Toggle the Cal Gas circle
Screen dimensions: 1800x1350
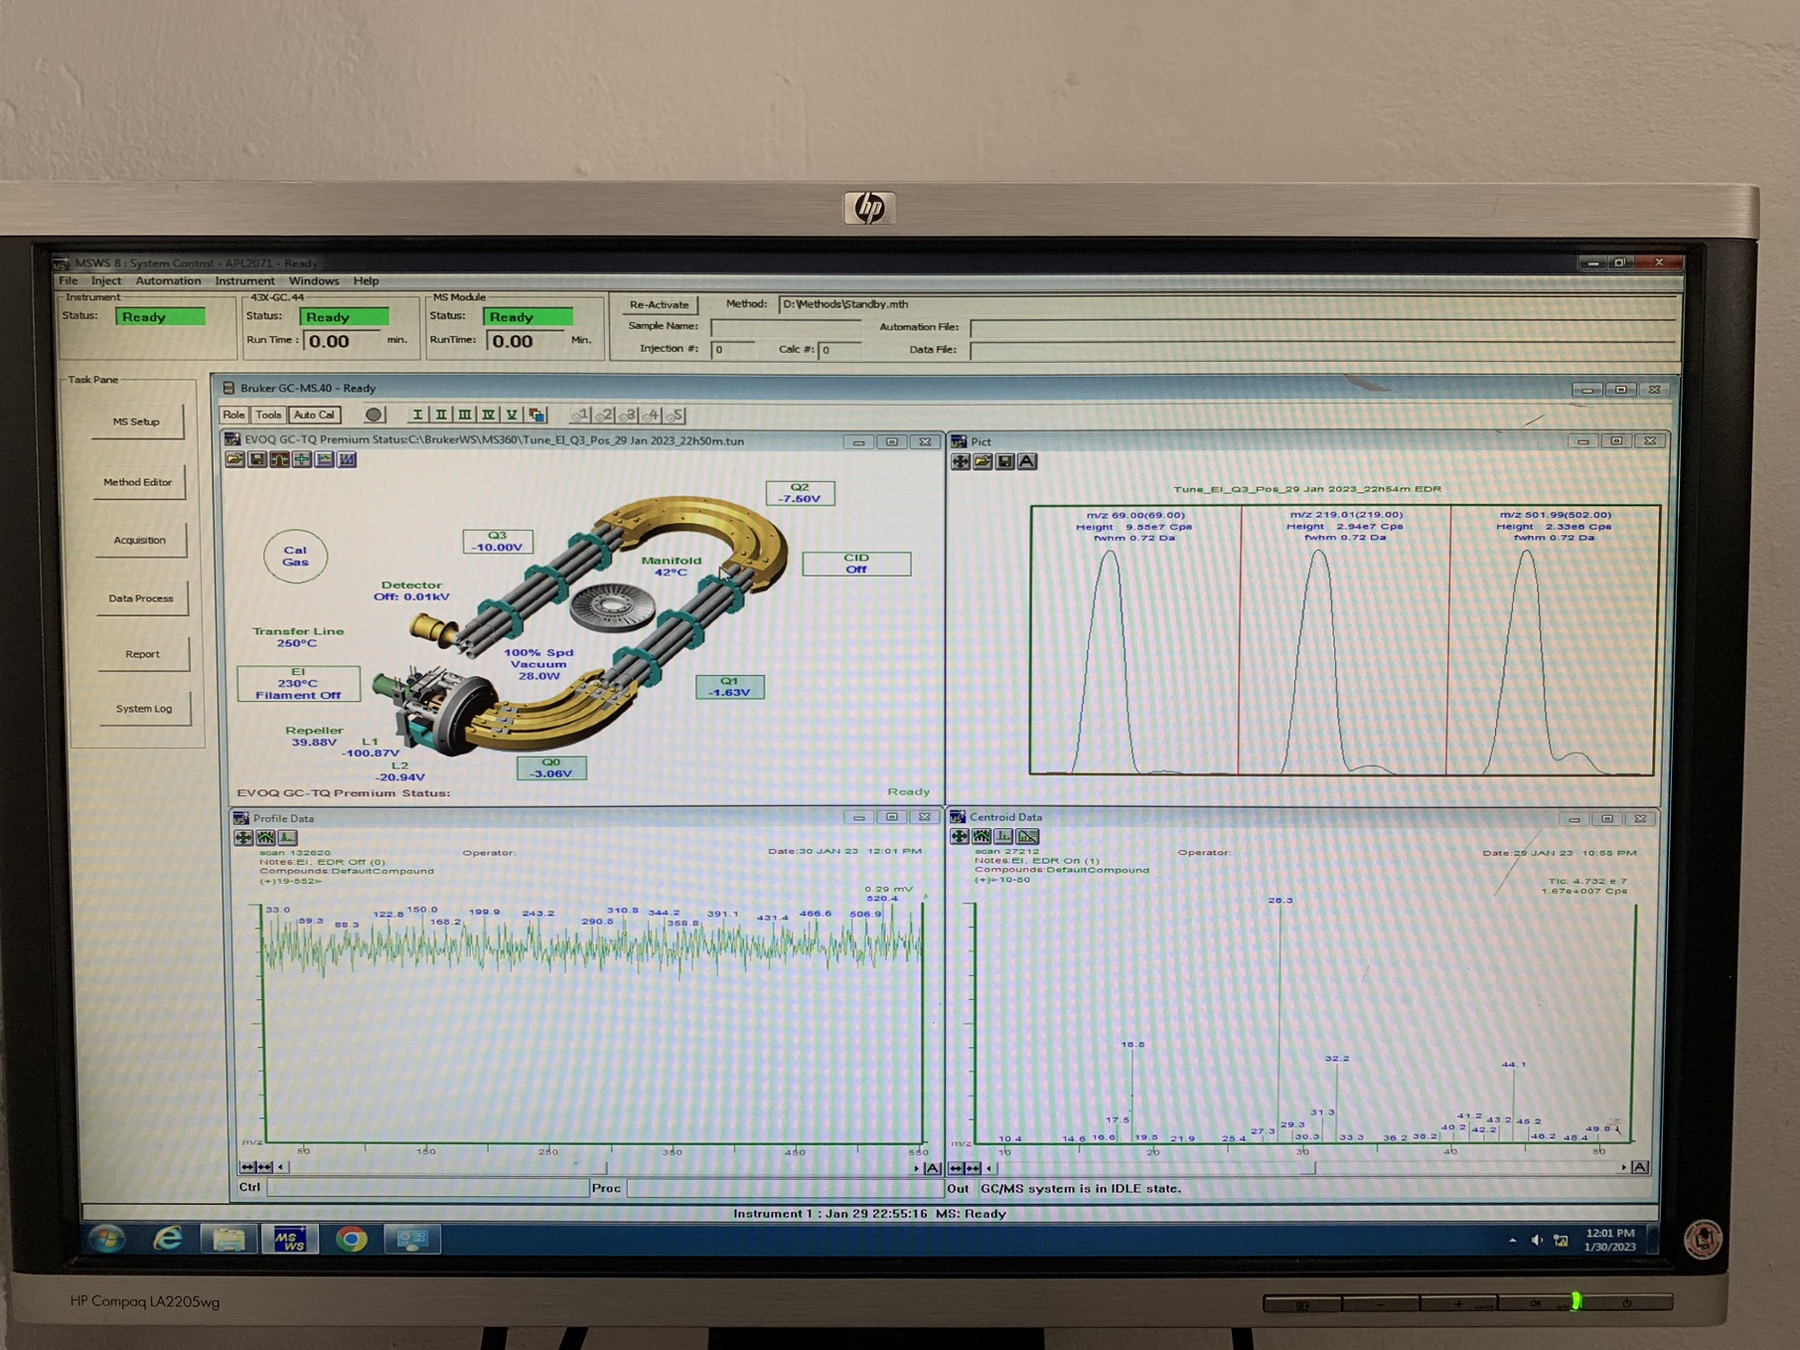click(x=295, y=556)
